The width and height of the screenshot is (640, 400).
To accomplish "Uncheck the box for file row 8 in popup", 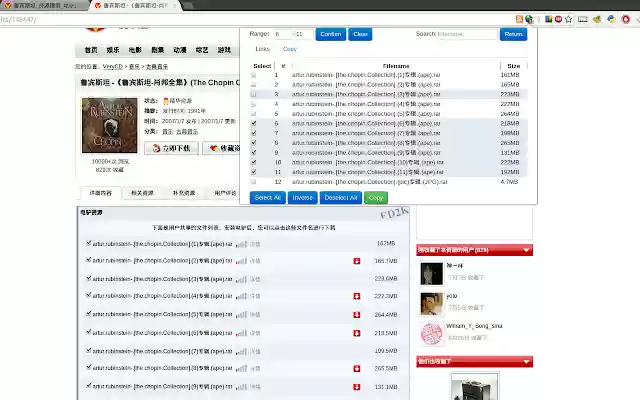I will tap(253, 143).
